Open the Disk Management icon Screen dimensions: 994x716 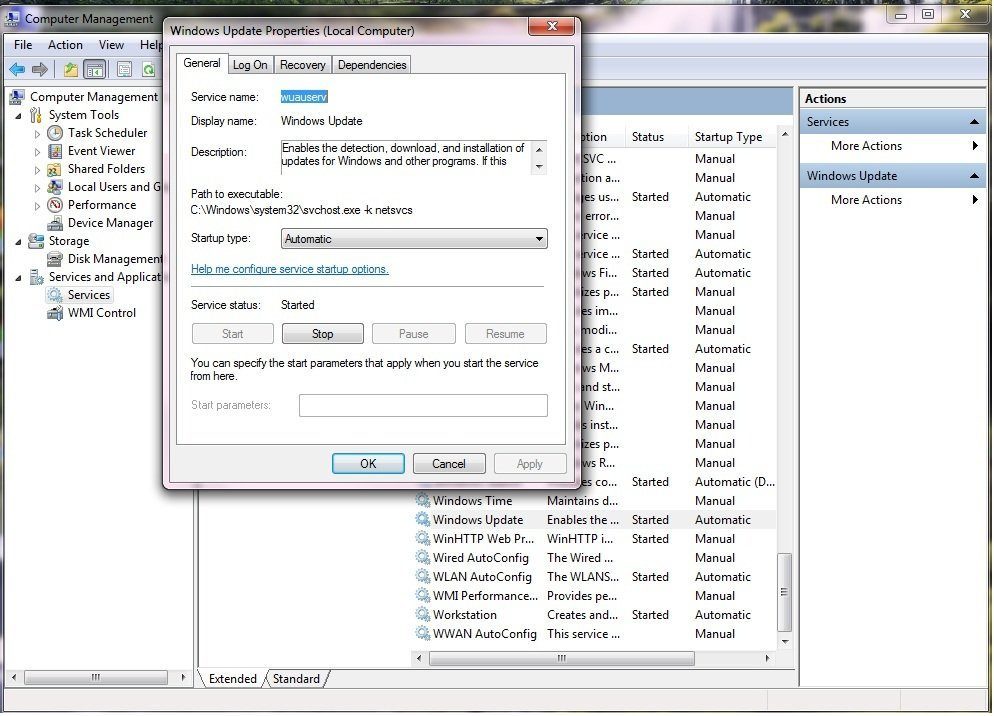(55, 259)
